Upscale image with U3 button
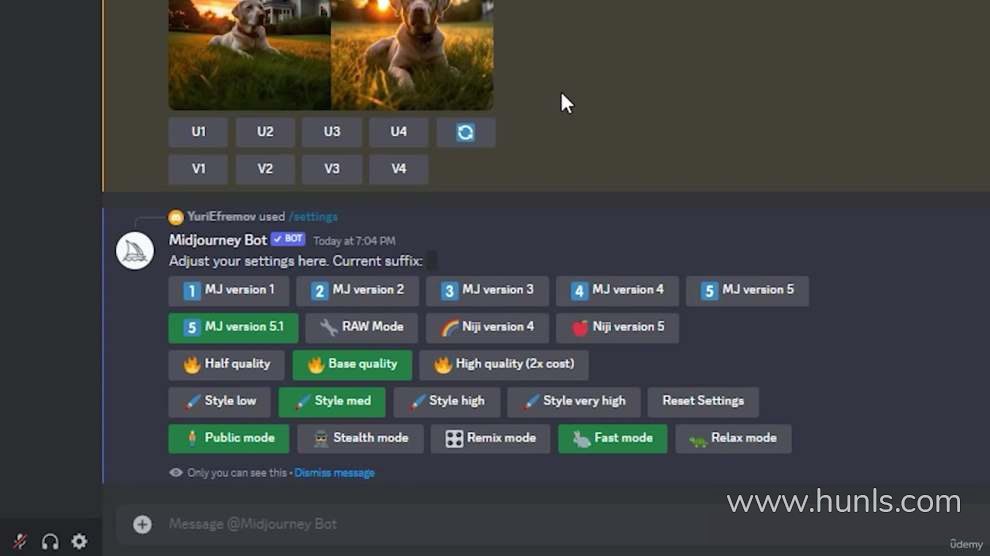 [331, 133]
